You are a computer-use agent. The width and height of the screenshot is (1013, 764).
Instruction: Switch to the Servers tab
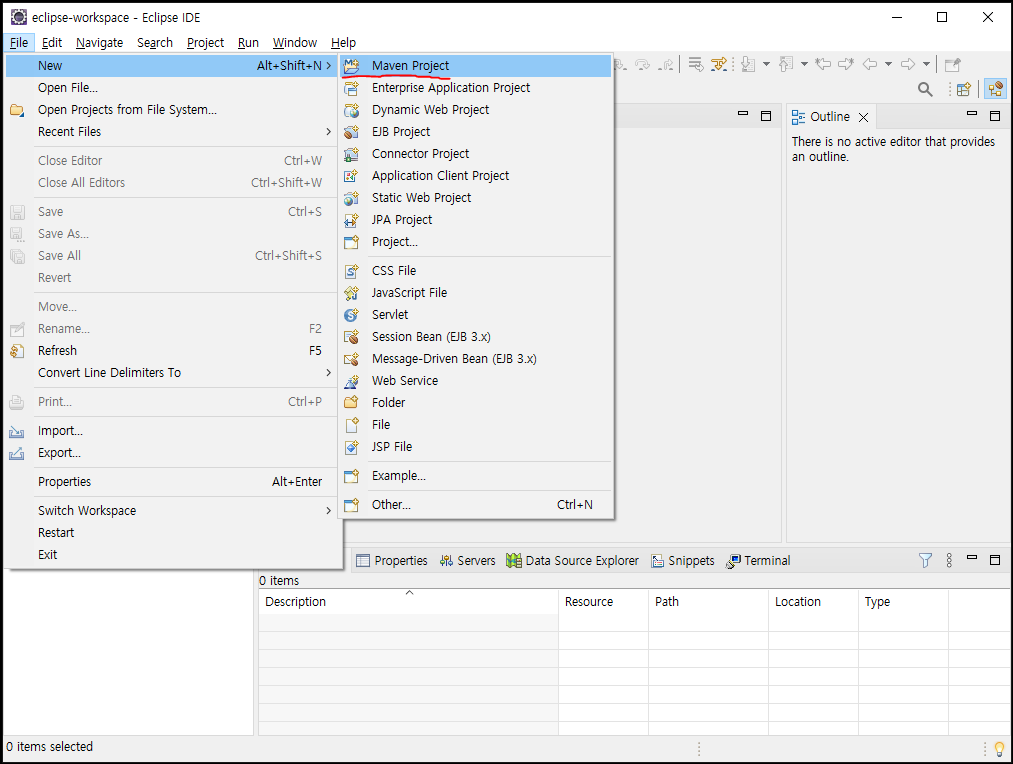coord(468,561)
